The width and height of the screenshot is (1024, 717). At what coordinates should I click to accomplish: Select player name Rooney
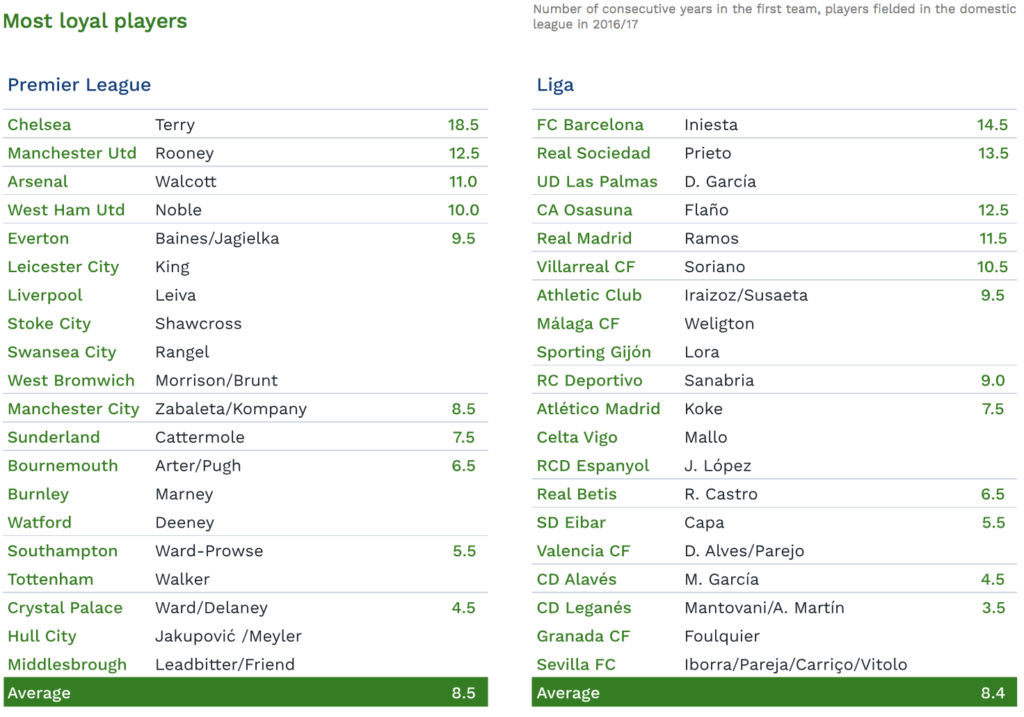point(184,153)
